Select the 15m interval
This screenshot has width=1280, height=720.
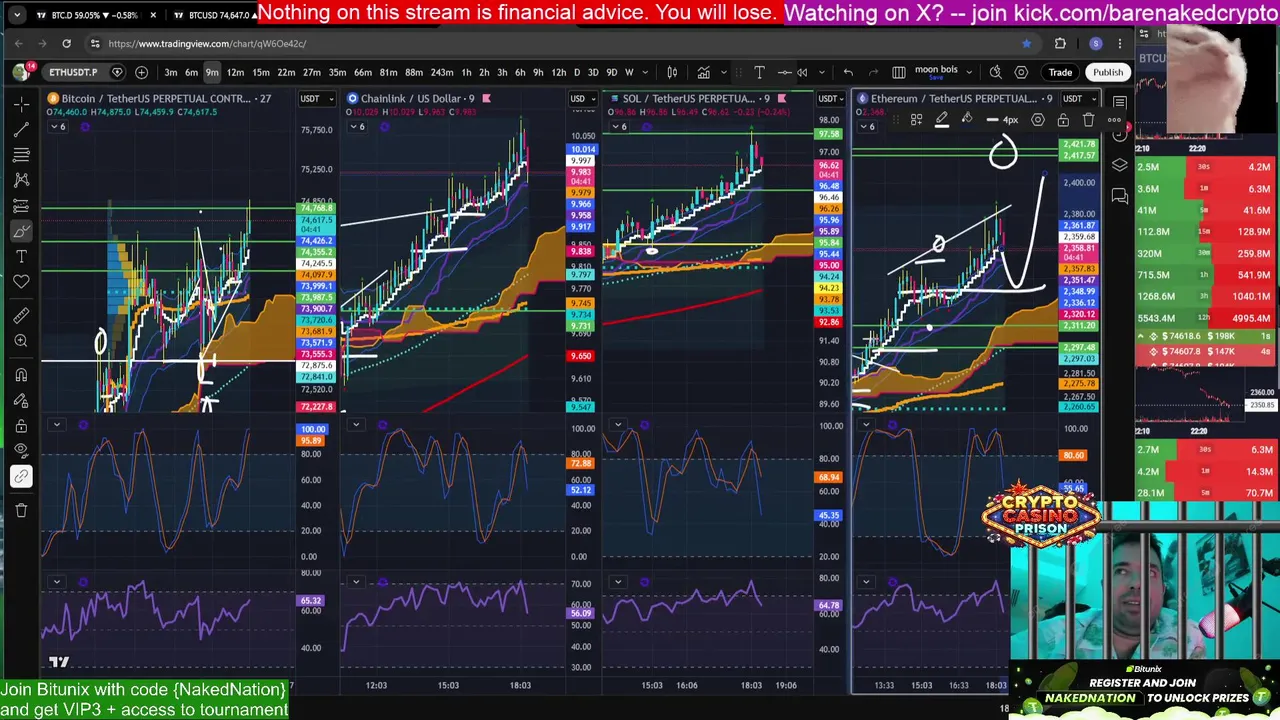click(x=260, y=72)
